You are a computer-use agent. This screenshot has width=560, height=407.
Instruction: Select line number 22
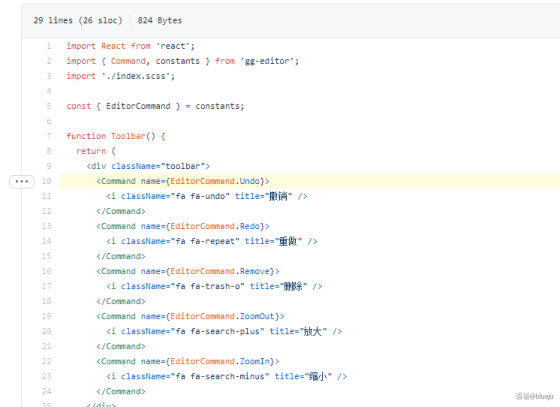tap(47, 361)
